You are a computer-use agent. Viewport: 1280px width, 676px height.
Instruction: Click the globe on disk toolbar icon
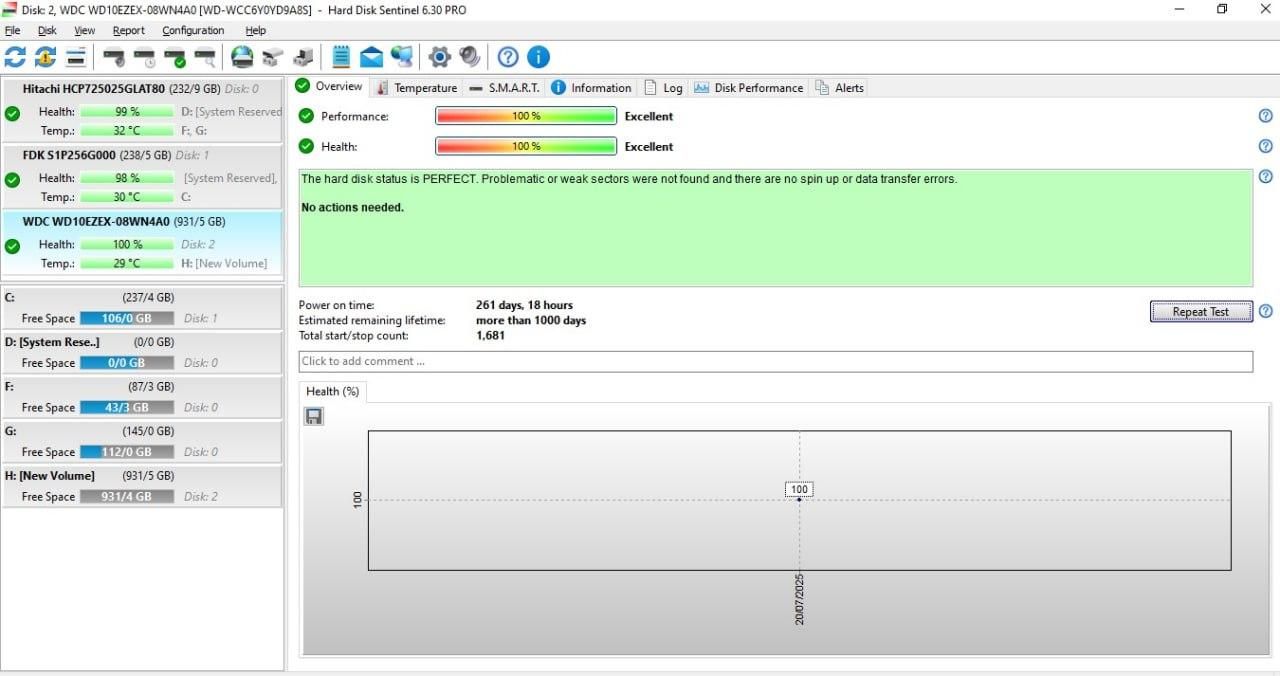point(242,57)
